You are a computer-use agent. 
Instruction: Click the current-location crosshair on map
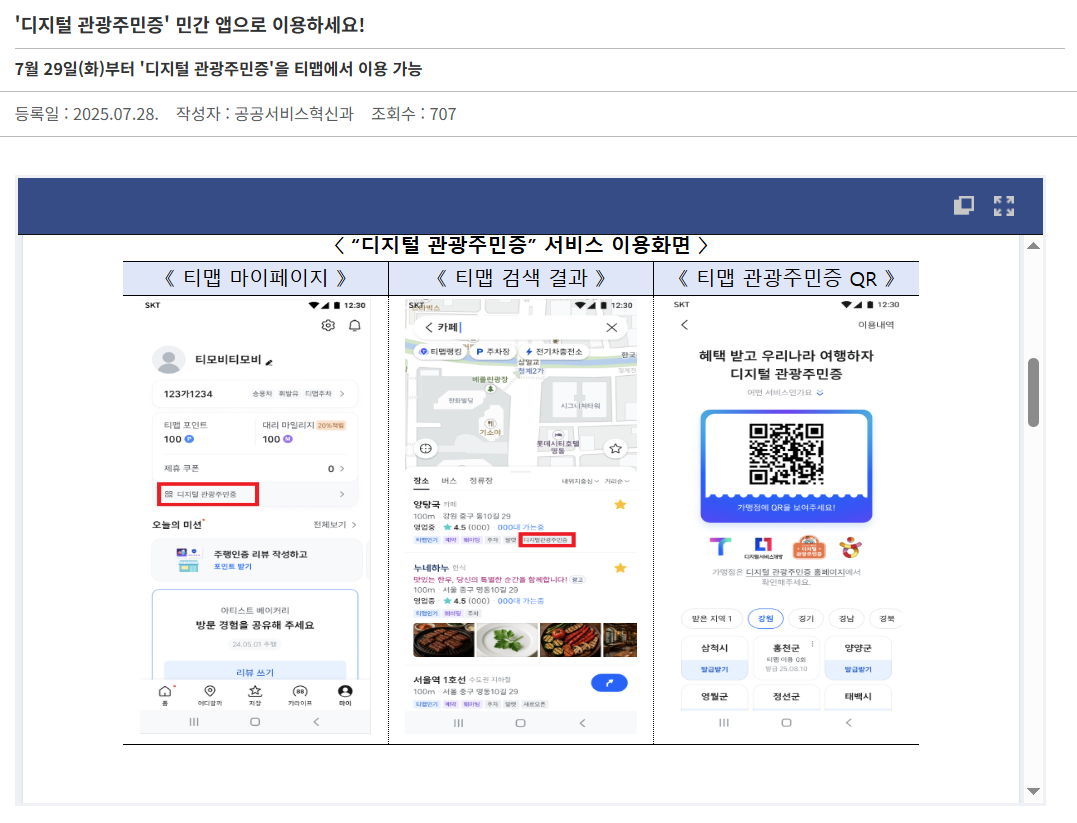coord(426,449)
